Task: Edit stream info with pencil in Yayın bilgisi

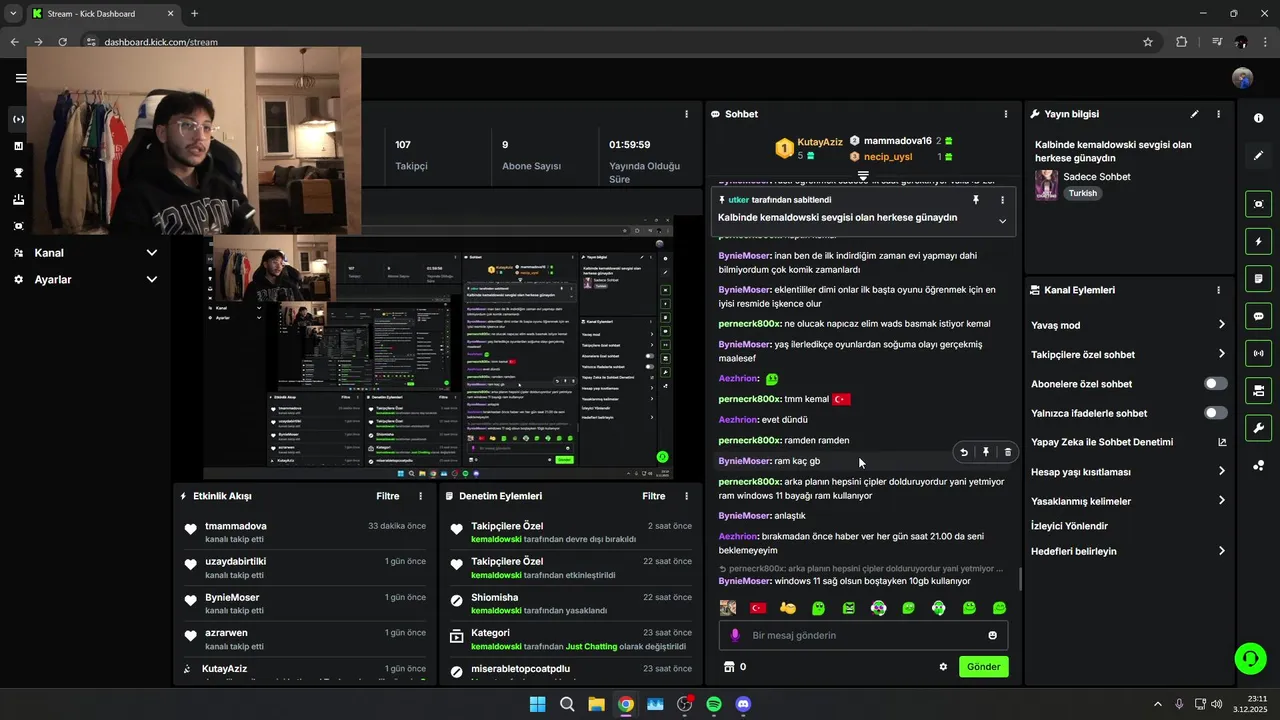Action: 1194,114
